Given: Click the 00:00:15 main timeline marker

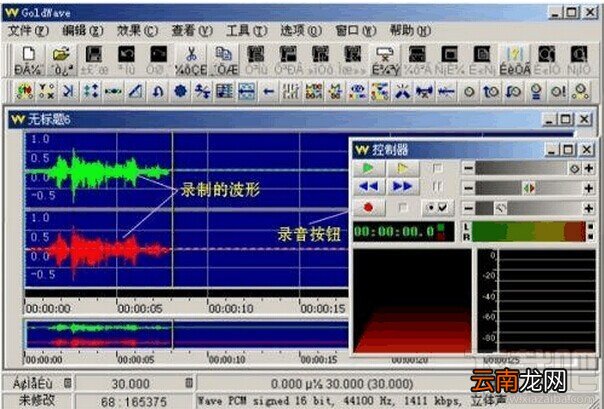Looking at the screenshot, I should [x=322, y=308].
